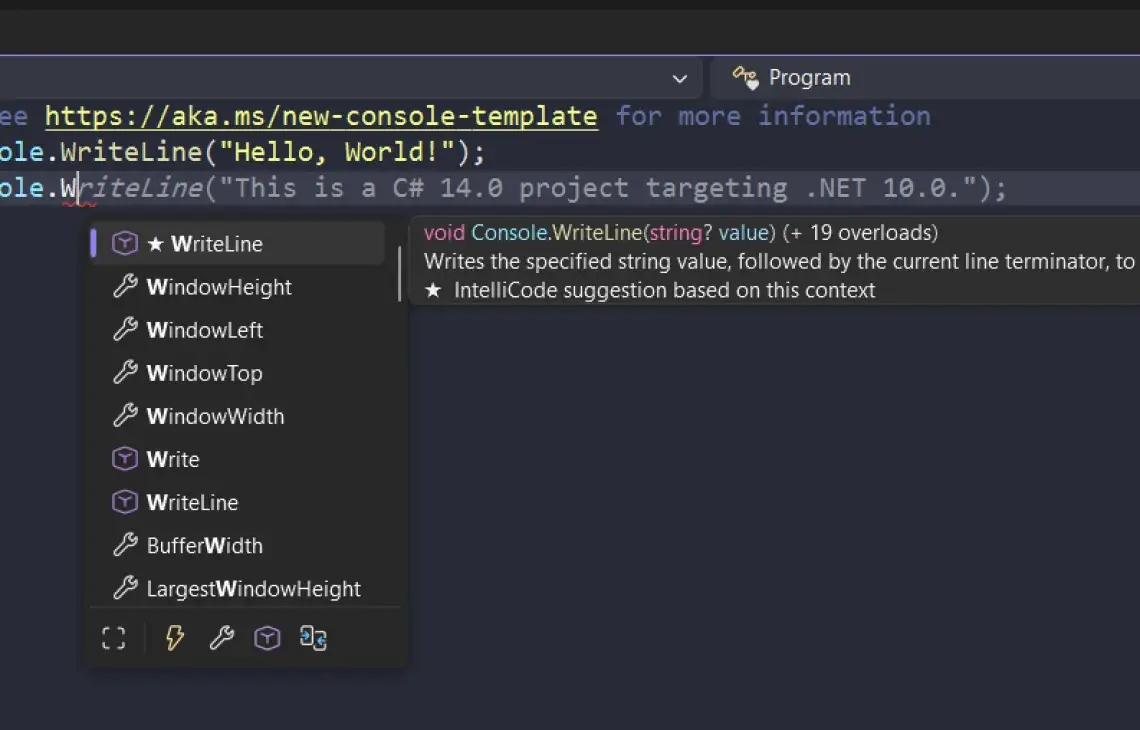Open the navigation bar dropdown chevron
Screen dimensions: 1140x730
pos(680,79)
